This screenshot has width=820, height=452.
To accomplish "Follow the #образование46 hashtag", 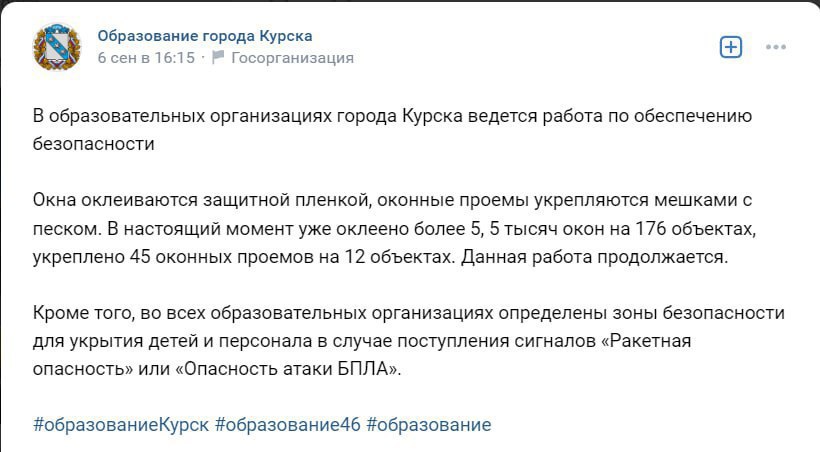I will 288,424.
